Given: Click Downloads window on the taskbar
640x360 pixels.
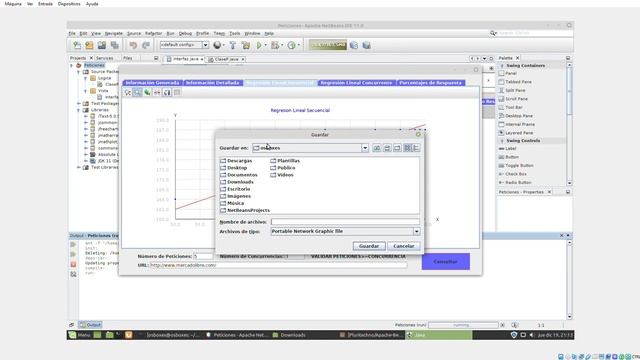Looking at the screenshot, I should click(289, 335).
